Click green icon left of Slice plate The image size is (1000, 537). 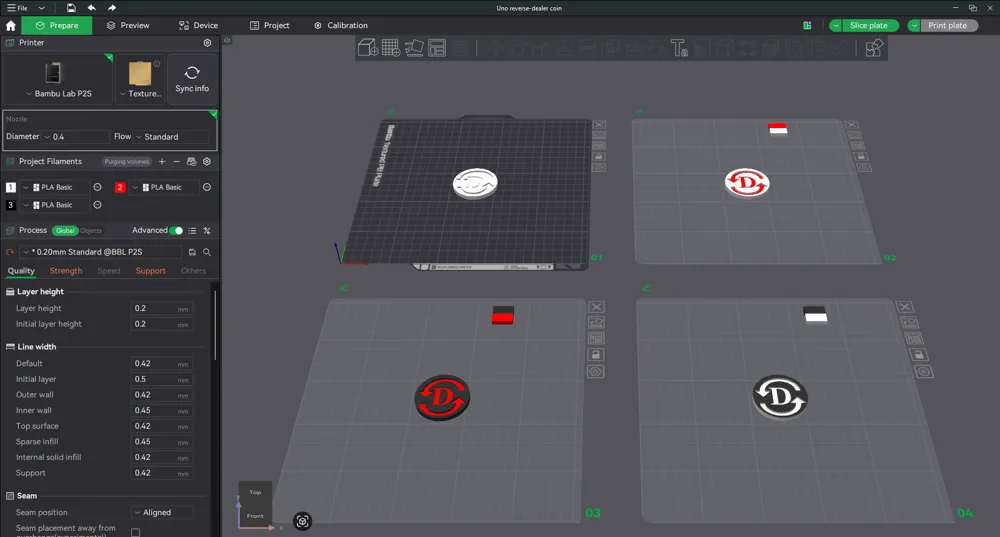(807, 26)
